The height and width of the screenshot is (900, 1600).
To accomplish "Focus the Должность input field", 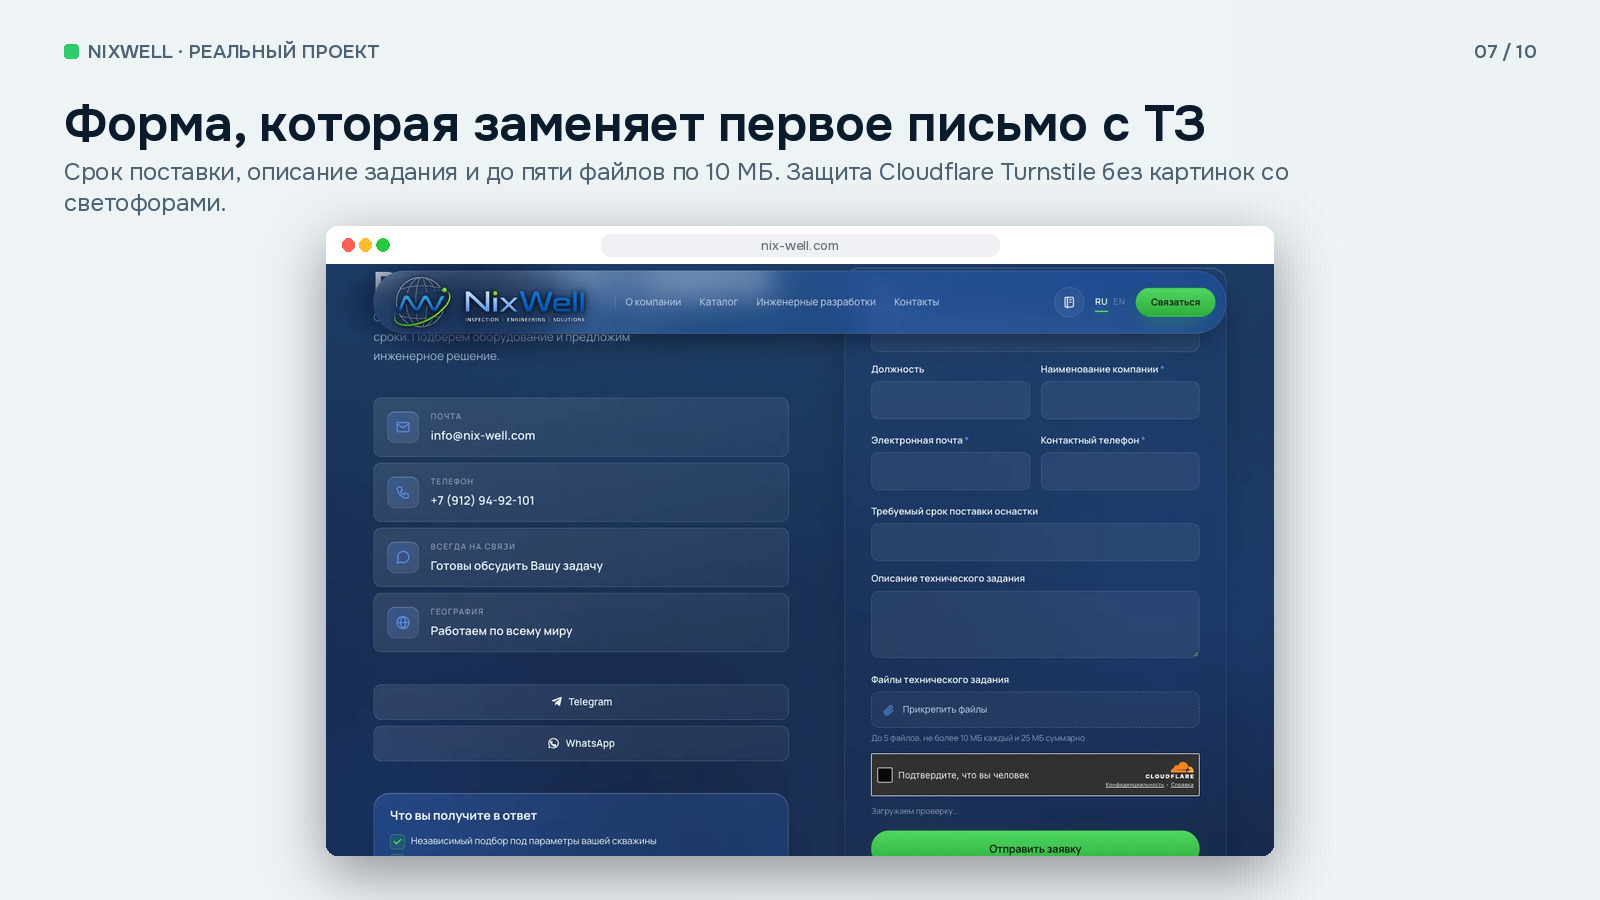I will tap(950, 400).
